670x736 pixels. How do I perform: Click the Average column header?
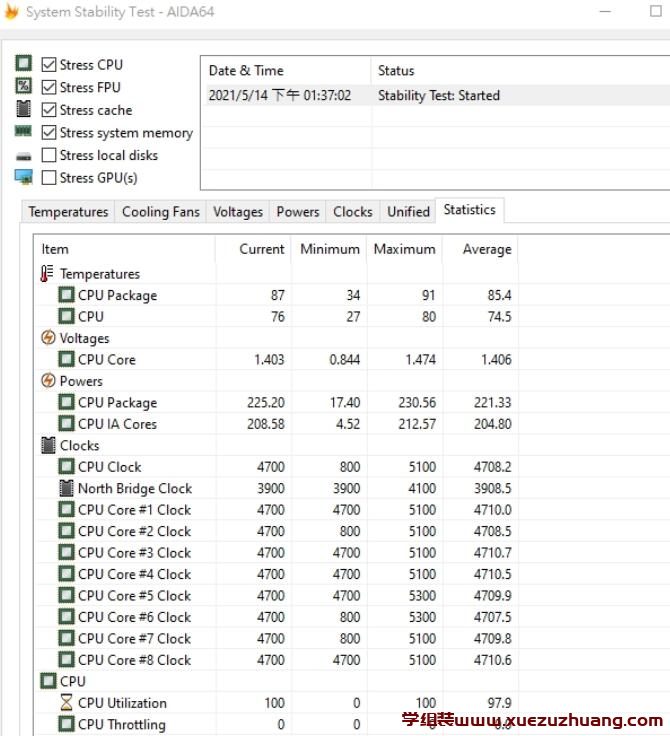coord(486,249)
